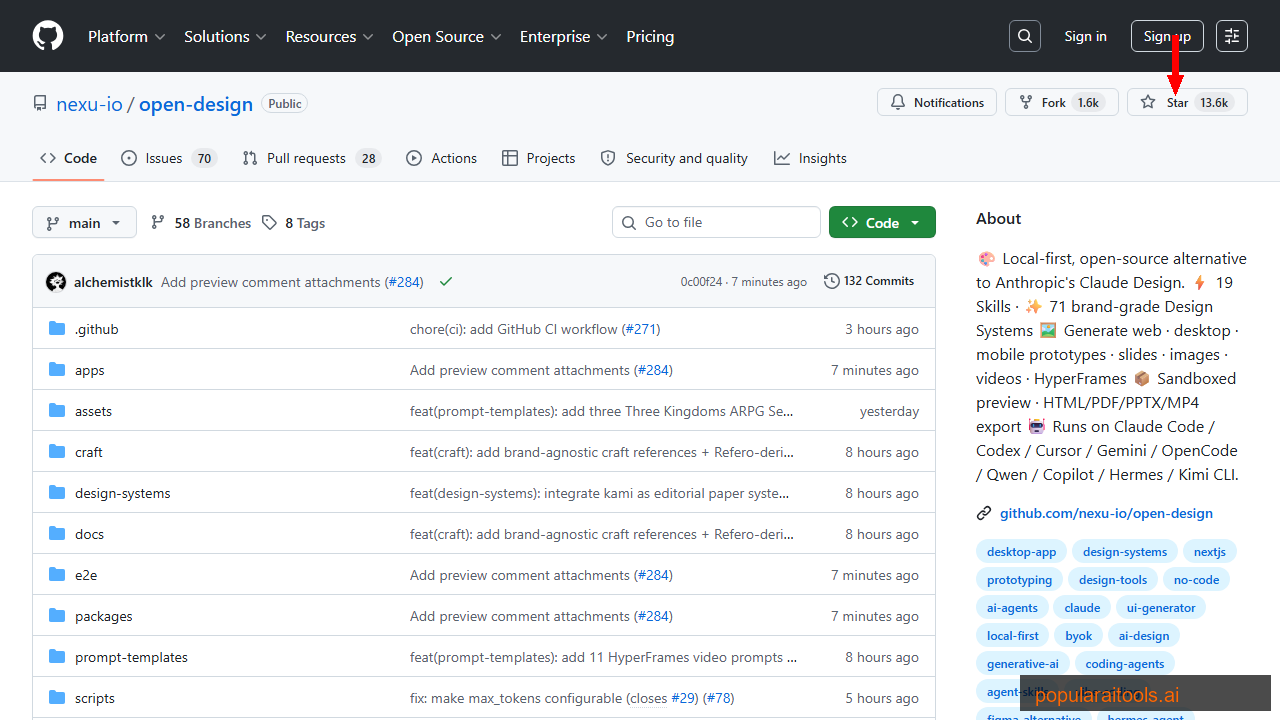Expand the Resources menu
1280x720 pixels.
click(x=329, y=36)
